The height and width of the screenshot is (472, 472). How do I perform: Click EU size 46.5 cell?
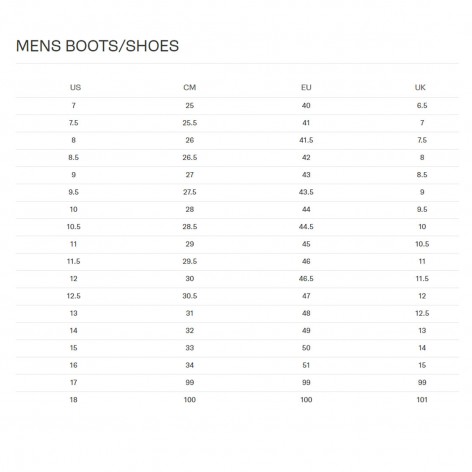click(x=306, y=279)
